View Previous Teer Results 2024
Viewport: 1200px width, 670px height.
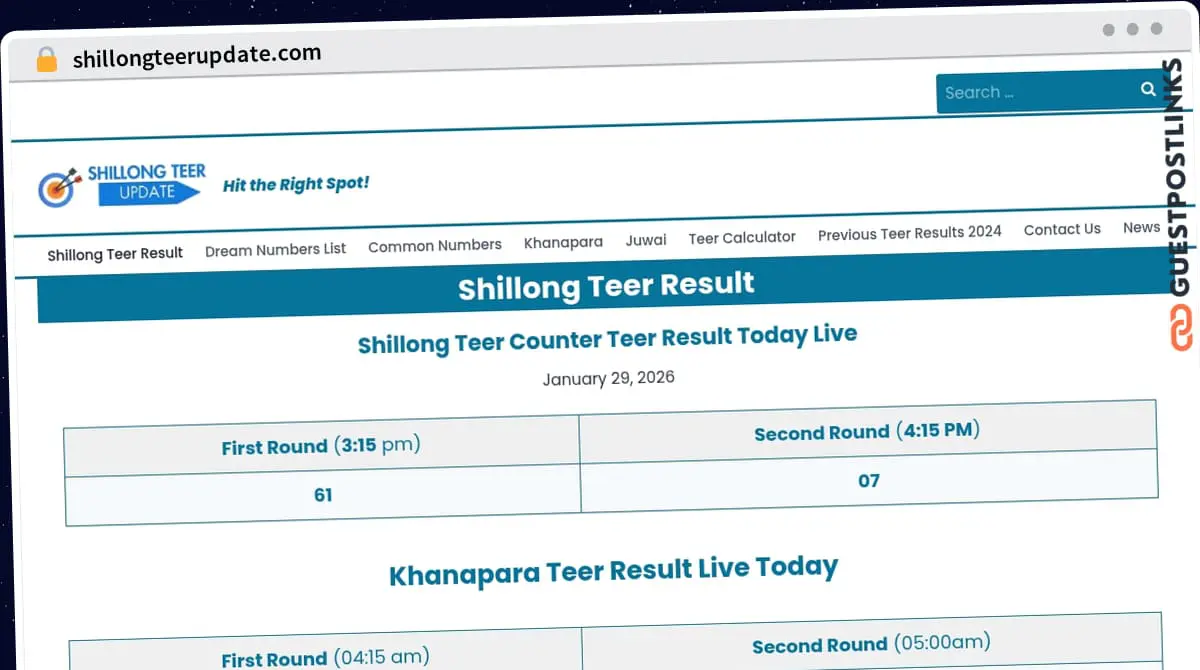(909, 233)
